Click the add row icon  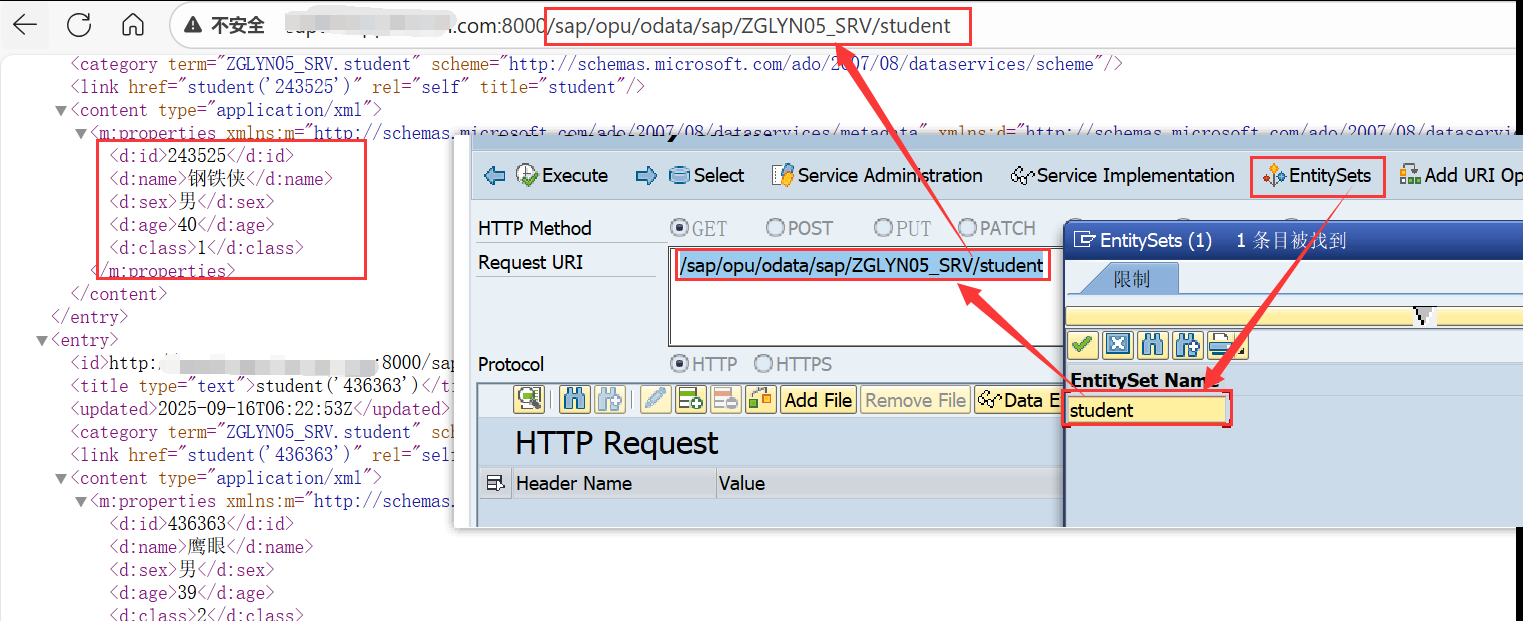point(690,400)
